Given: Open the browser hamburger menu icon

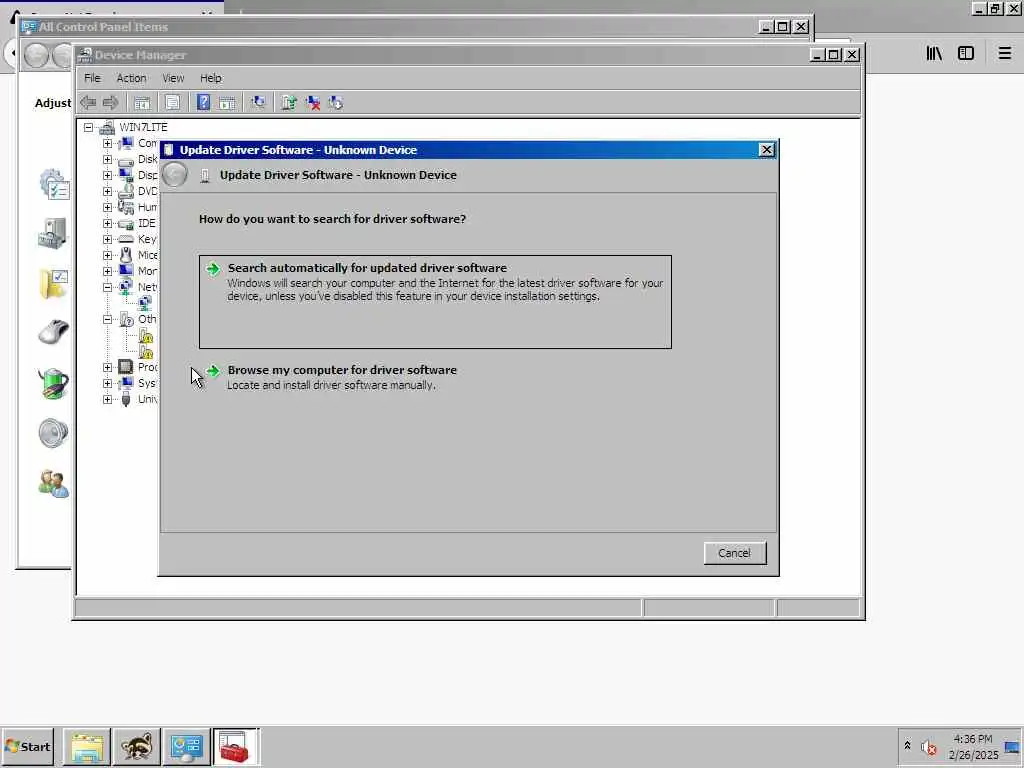Looking at the screenshot, I should click(x=1004, y=54).
